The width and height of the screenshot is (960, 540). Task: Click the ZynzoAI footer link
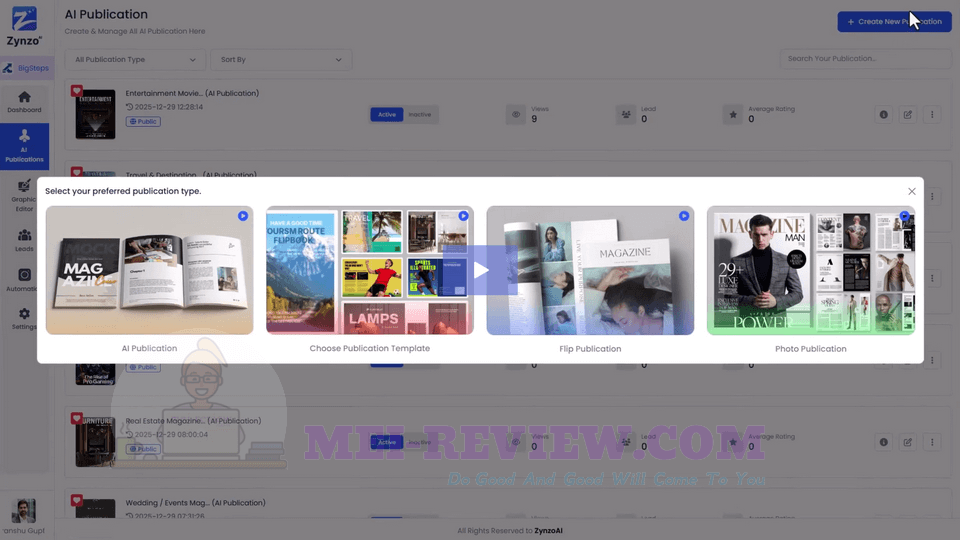pyautogui.click(x=548, y=531)
